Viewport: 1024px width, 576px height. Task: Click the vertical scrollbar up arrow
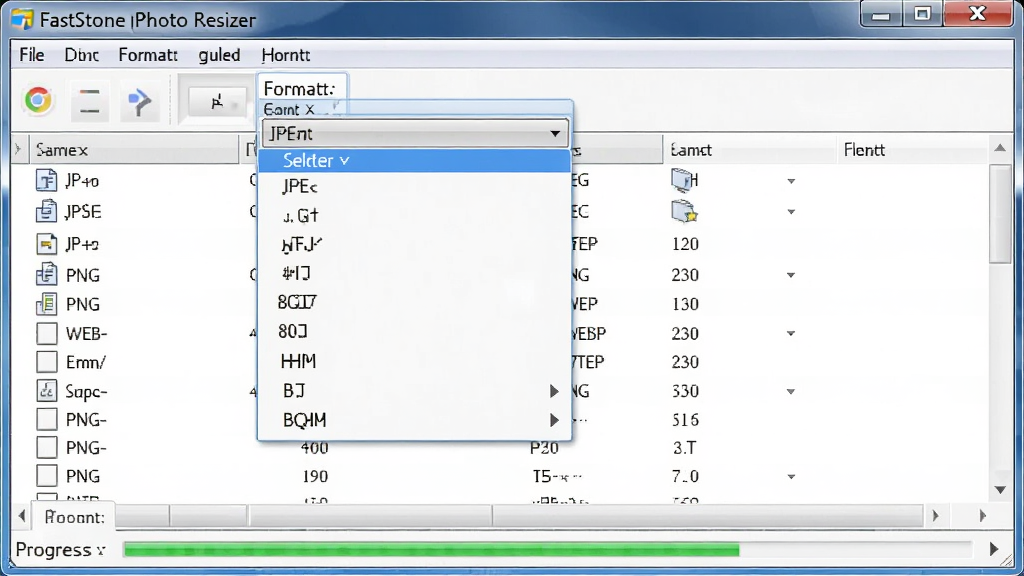coord(1000,148)
